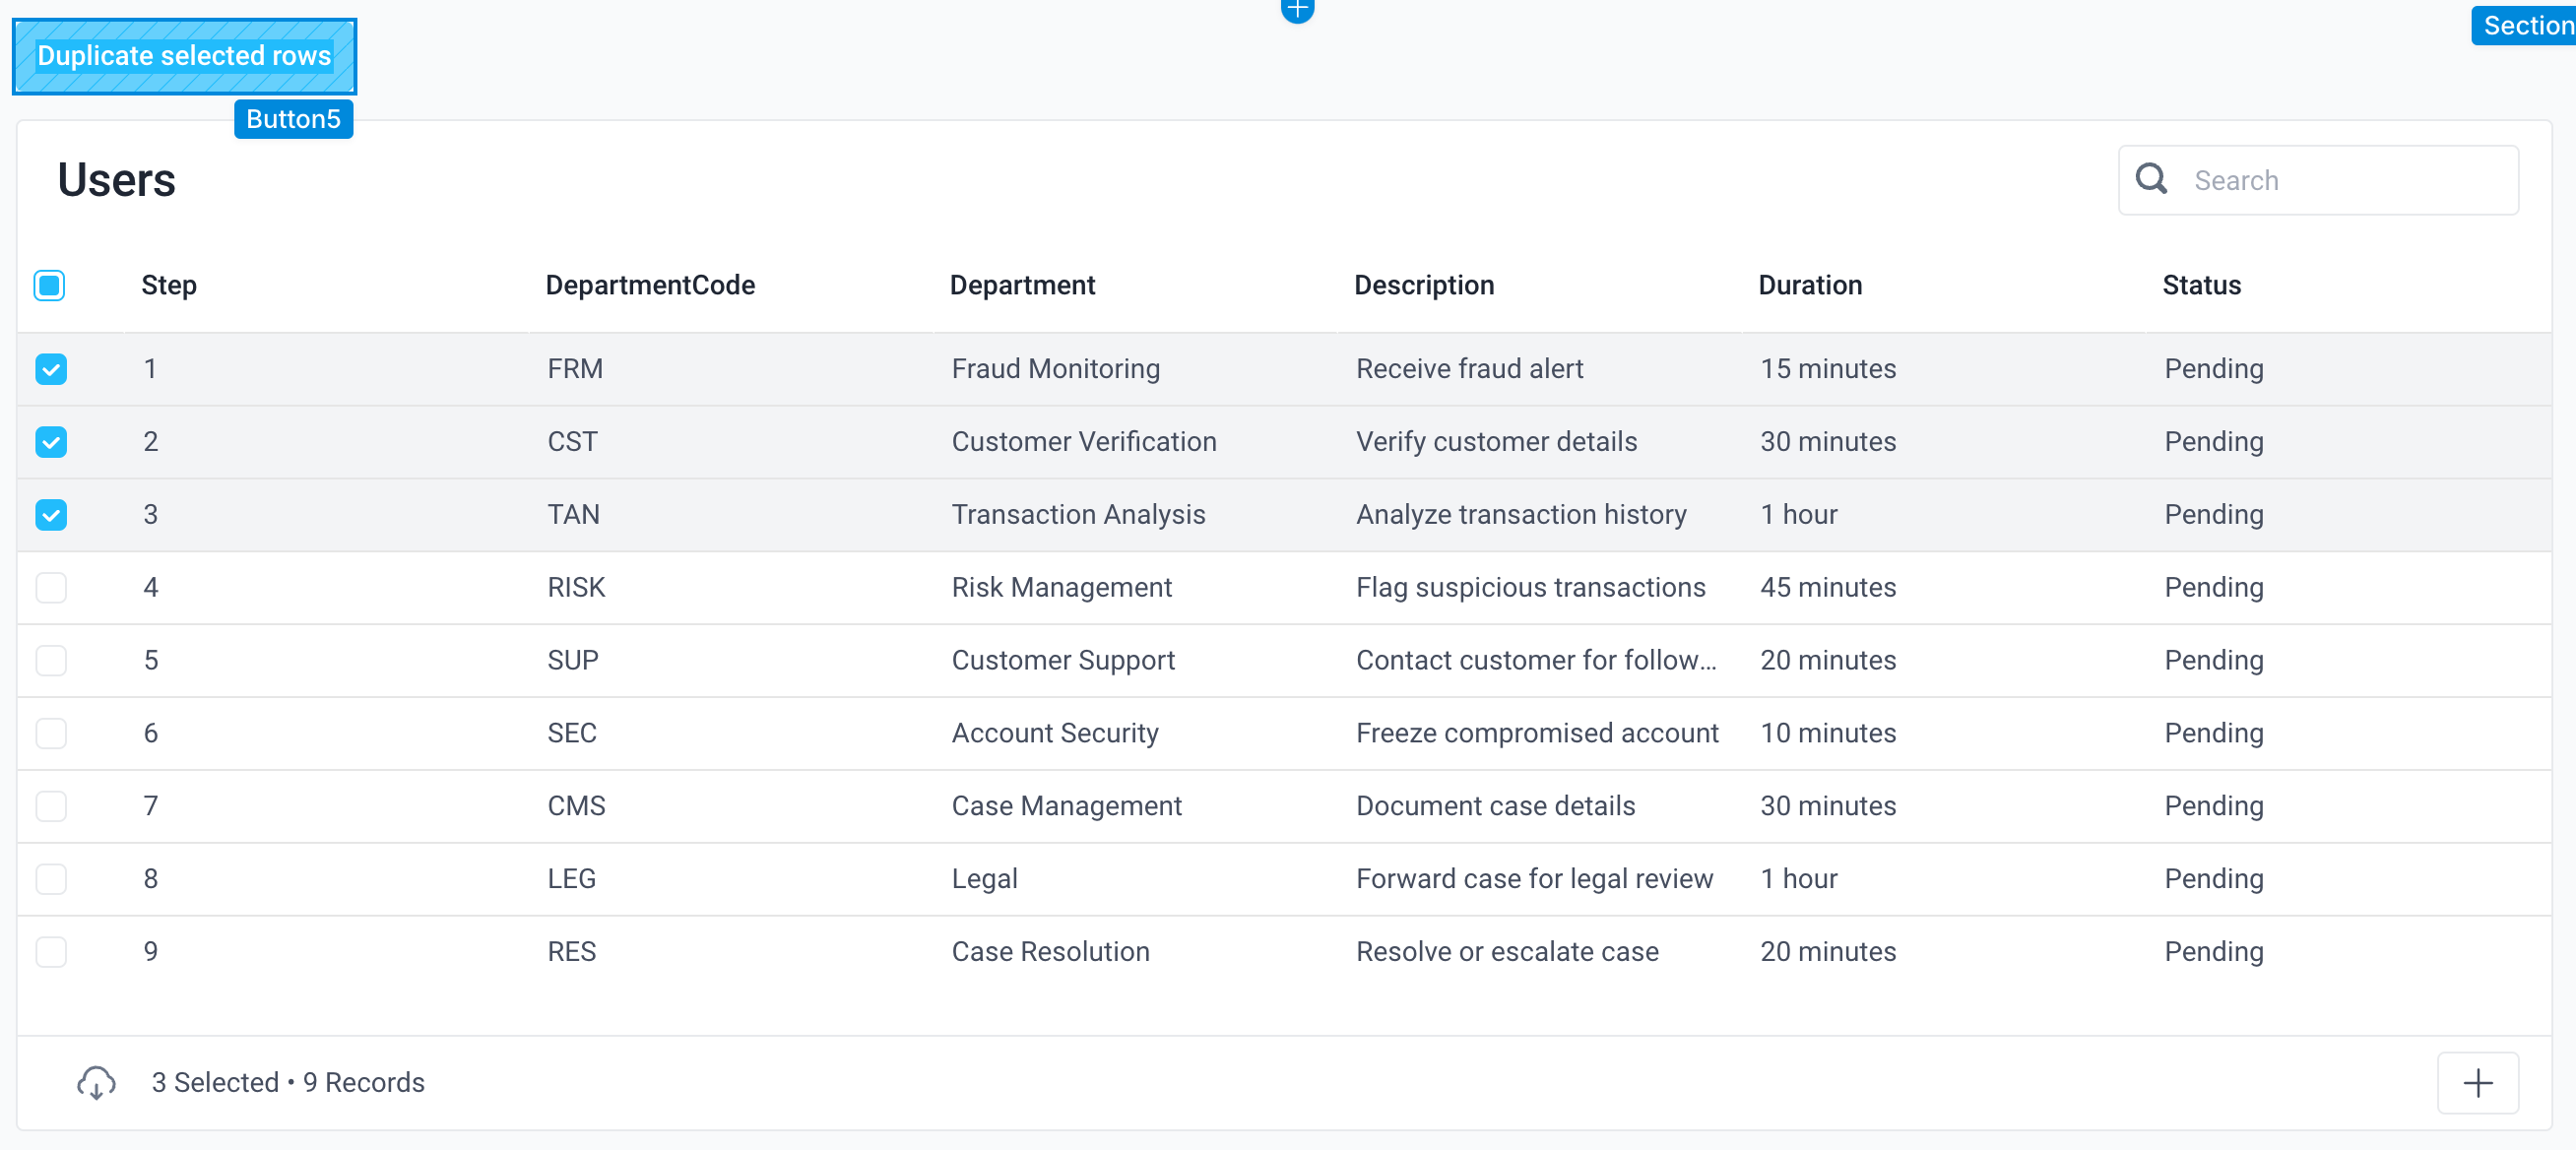The height and width of the screenshot is (1150, 2576).
Task: Click the search magnifier icon
Action: point(2151,179)
